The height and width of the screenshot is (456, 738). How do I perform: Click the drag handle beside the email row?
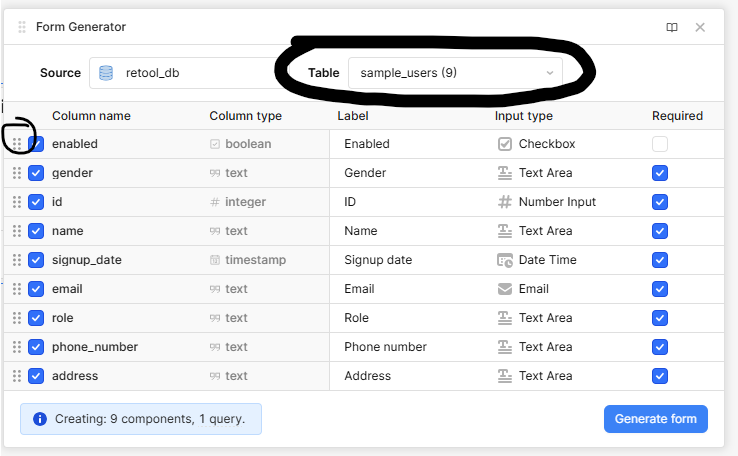(17, 289)
